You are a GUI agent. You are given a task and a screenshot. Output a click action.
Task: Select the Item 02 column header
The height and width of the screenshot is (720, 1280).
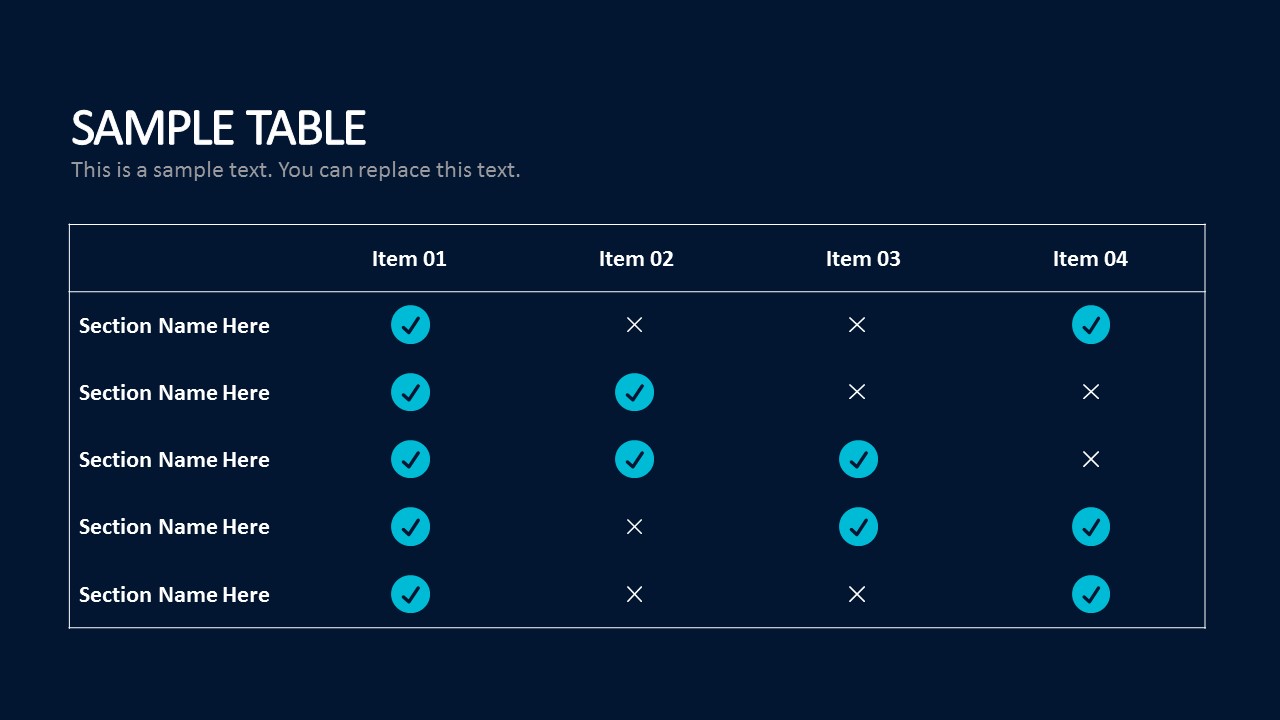636,259
